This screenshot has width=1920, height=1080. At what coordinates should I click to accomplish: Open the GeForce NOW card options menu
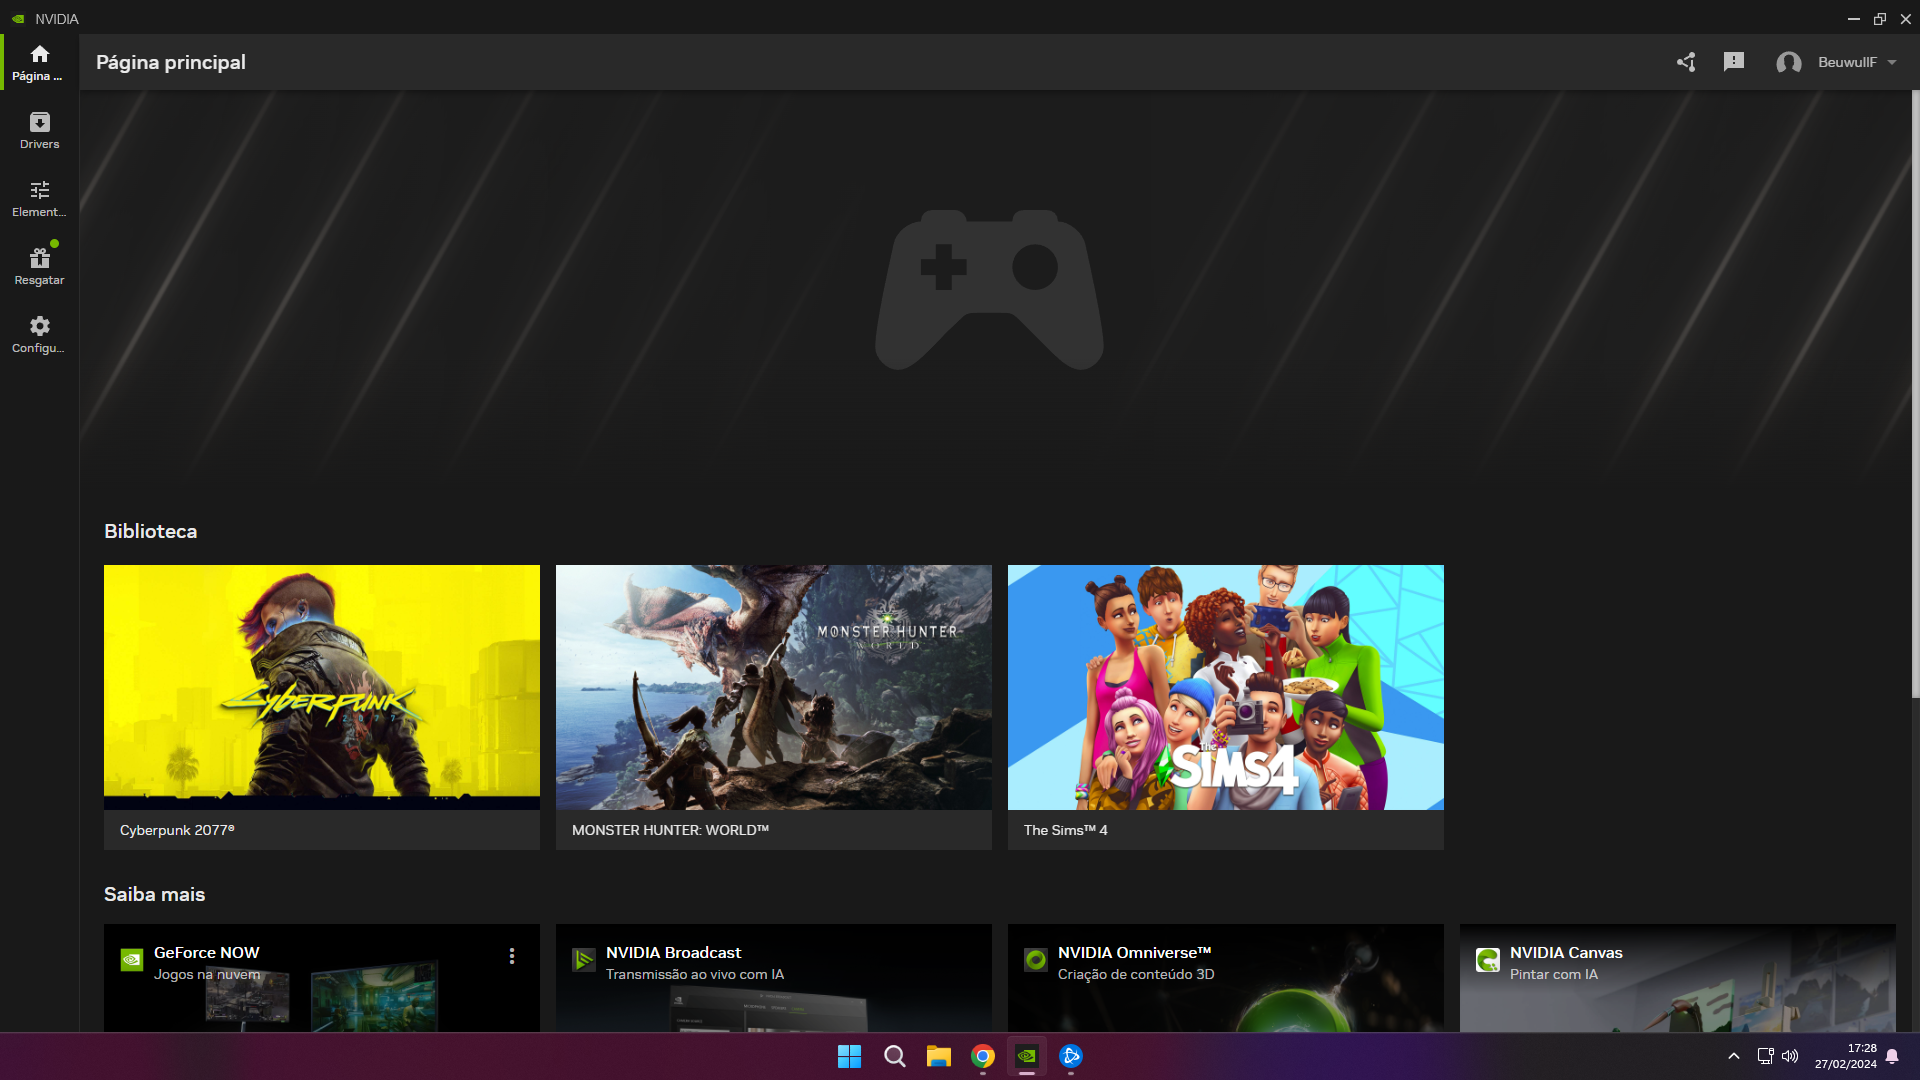(512, 956)
